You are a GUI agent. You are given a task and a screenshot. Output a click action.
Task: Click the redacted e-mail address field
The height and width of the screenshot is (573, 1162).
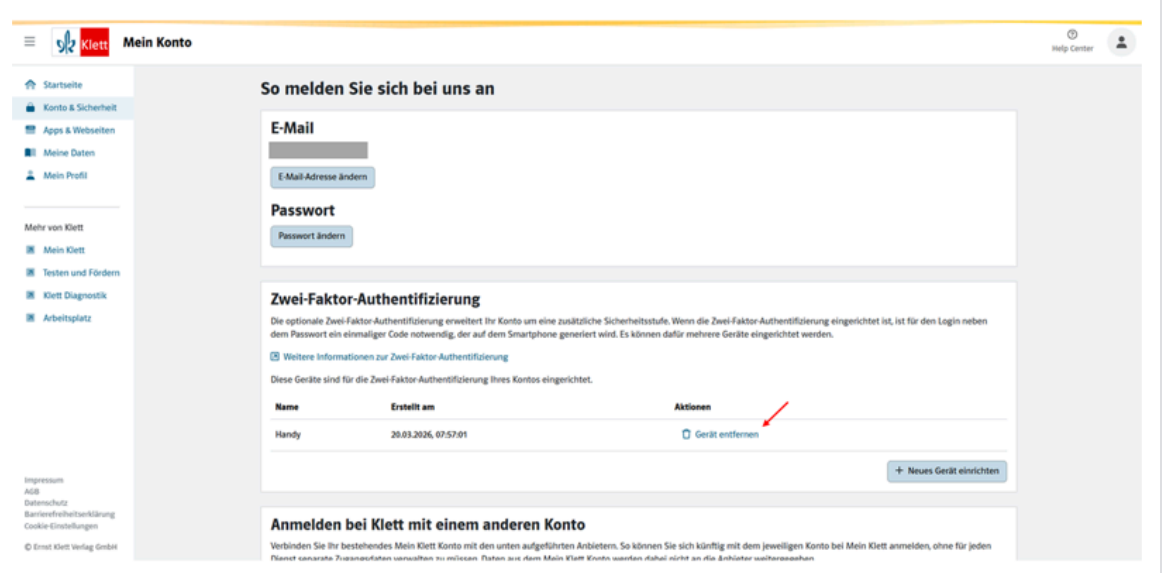tap(318, 150)
